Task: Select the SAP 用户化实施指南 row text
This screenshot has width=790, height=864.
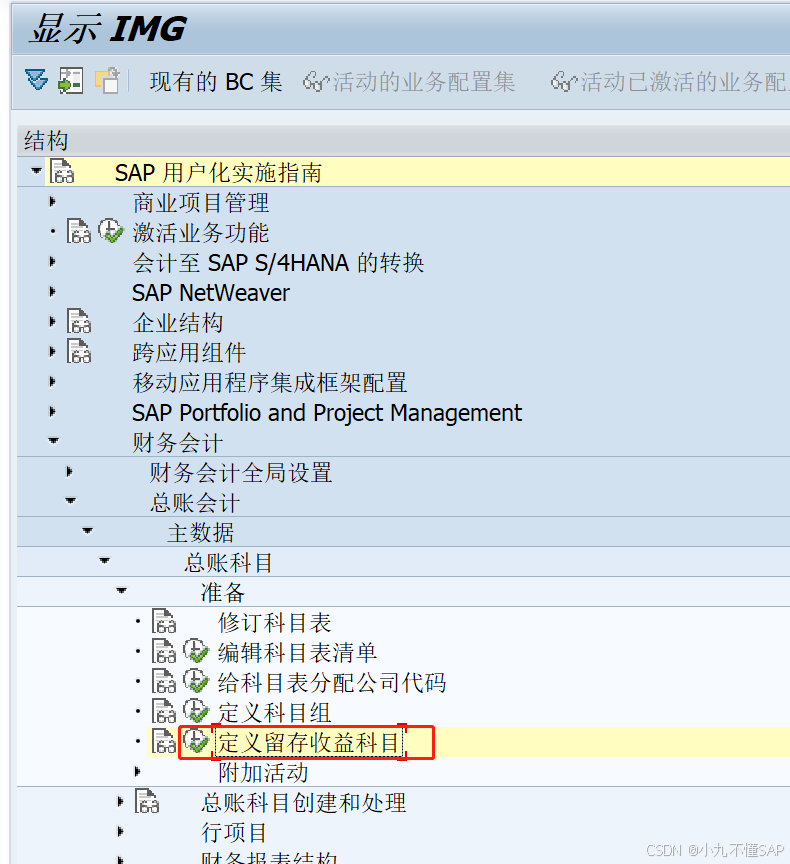Action: point(219,172)
